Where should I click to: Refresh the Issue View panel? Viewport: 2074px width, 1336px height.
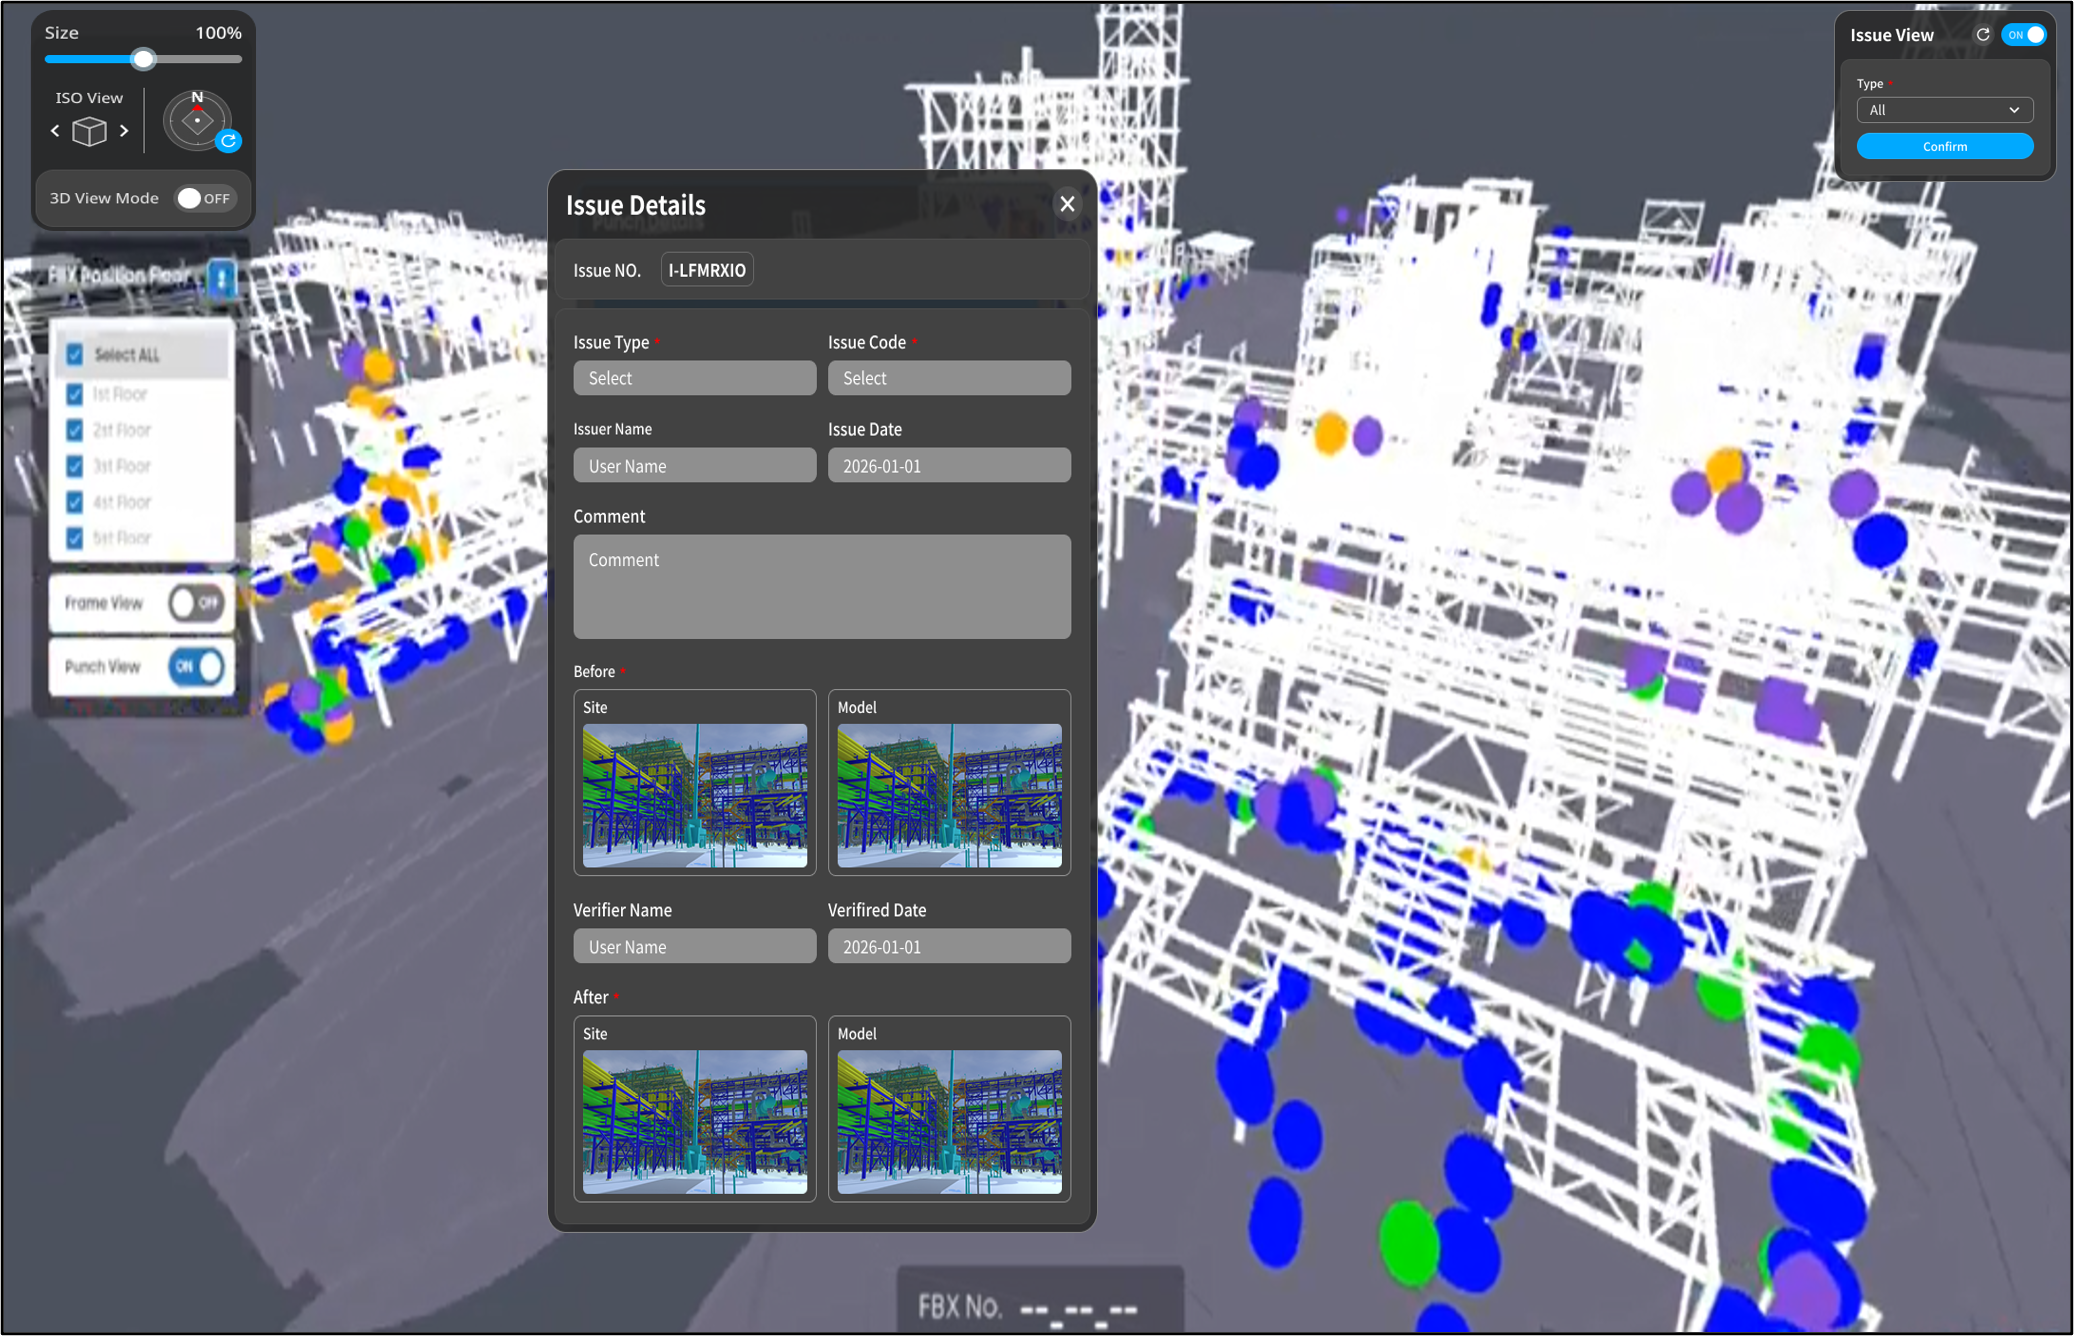pyautogui.click(x=1983, y=35)
